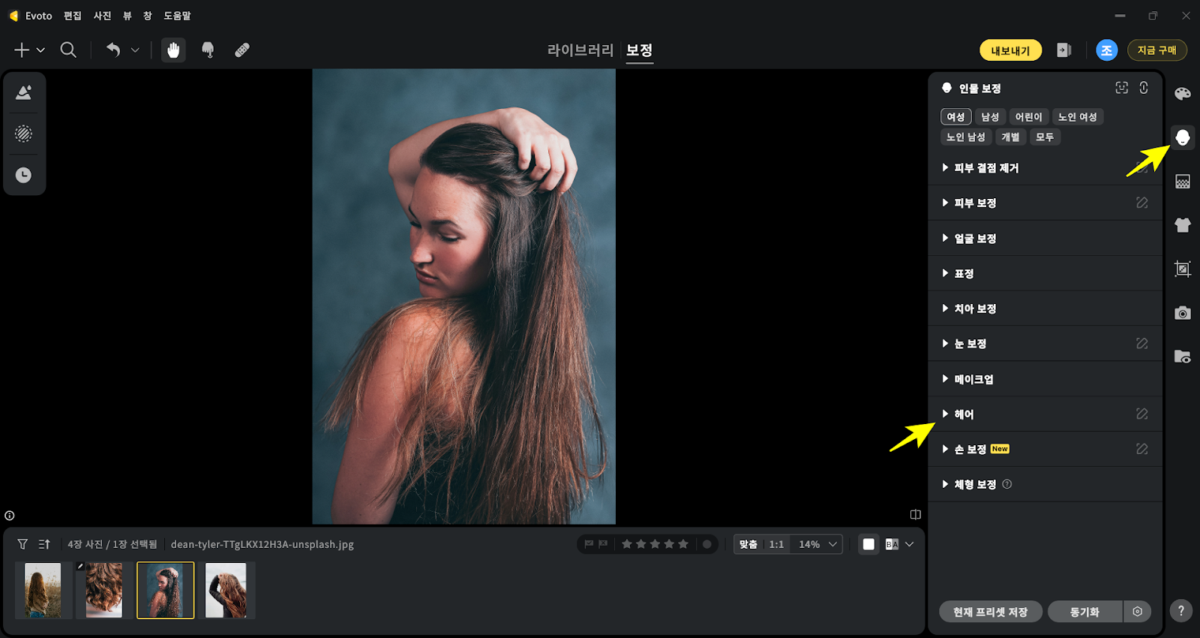Open the color adjustment palette panel

tap(1182, 94)
